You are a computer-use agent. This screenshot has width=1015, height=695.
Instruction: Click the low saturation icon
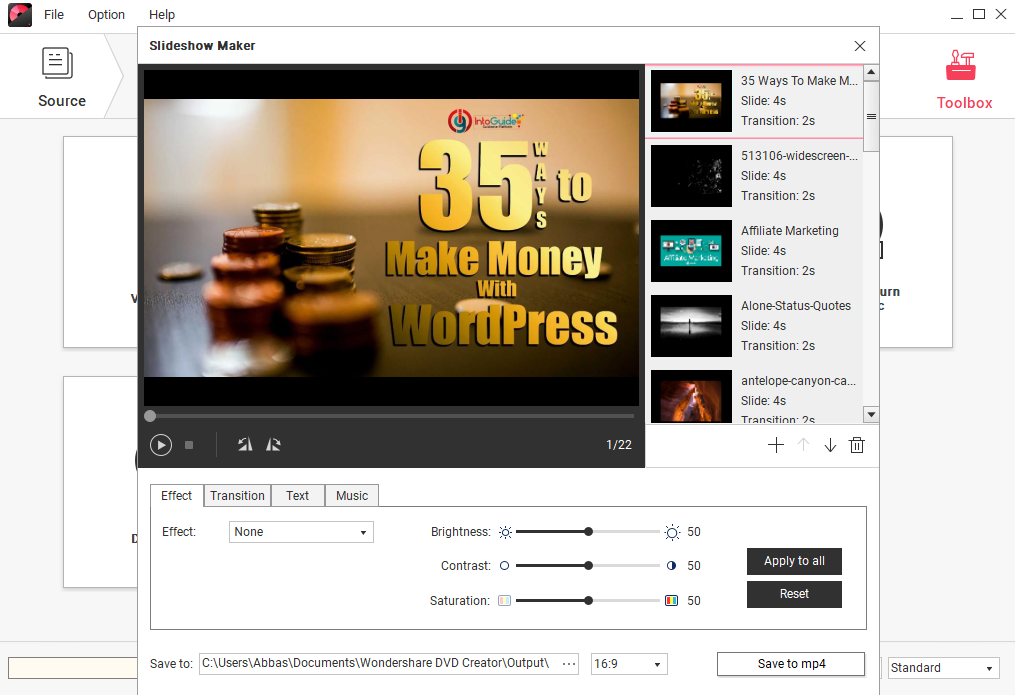pos(504,601)
